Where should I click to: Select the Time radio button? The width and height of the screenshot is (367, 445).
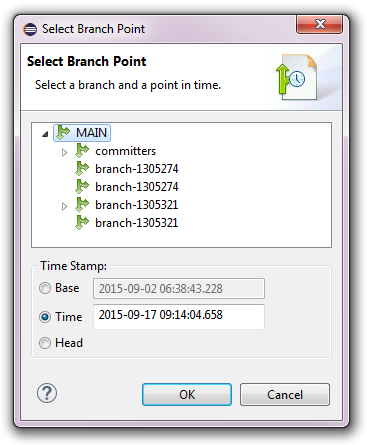pos(45,316)
